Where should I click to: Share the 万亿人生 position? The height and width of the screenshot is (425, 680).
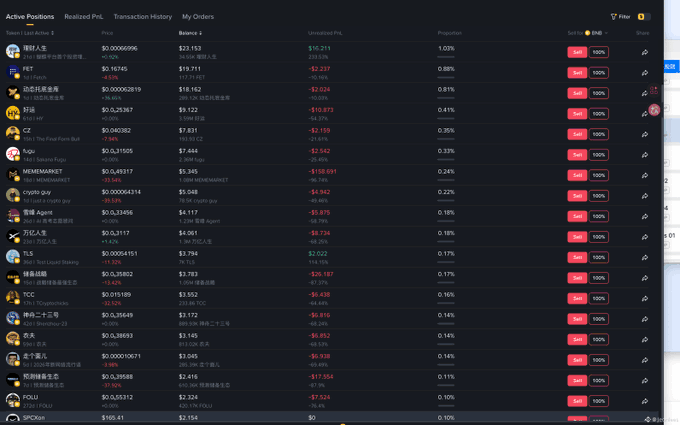pos(645,237)
